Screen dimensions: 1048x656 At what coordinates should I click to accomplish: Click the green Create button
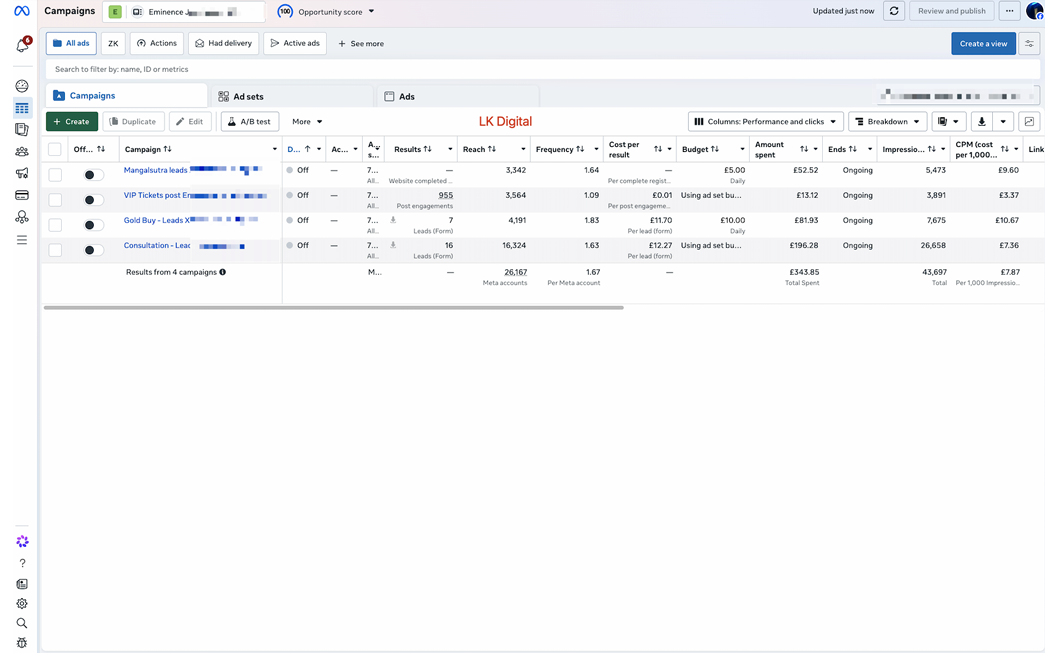pyautogui.click(x=72, y=122)
